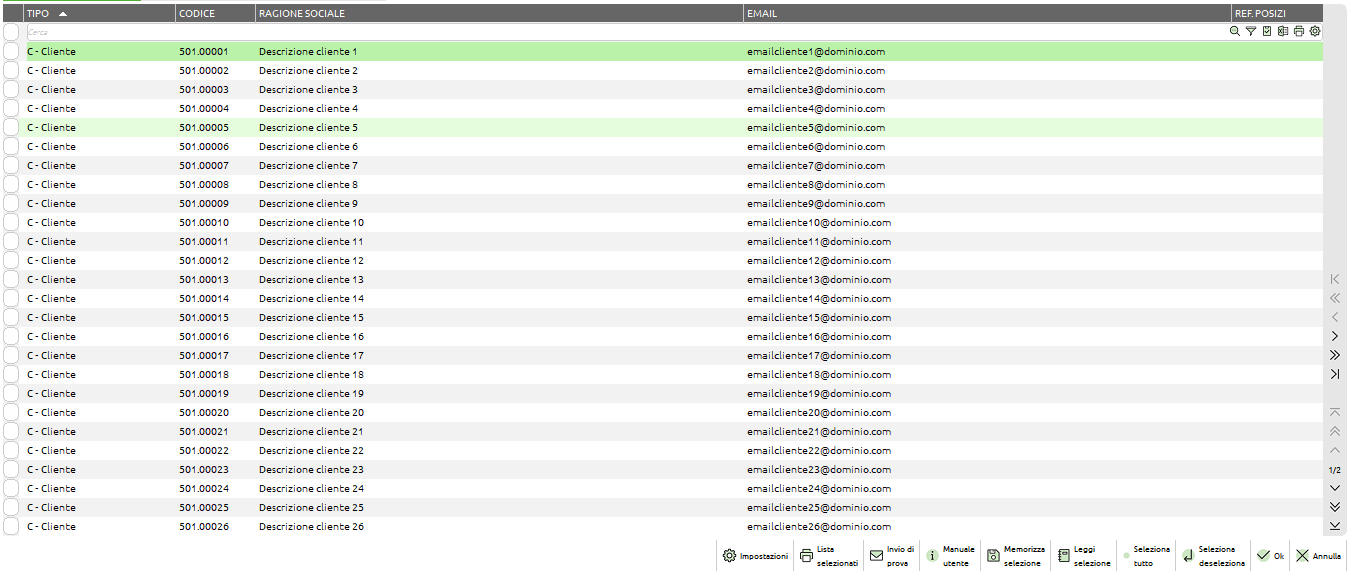Select checkbox for row 501.00010

coord(11,223)
